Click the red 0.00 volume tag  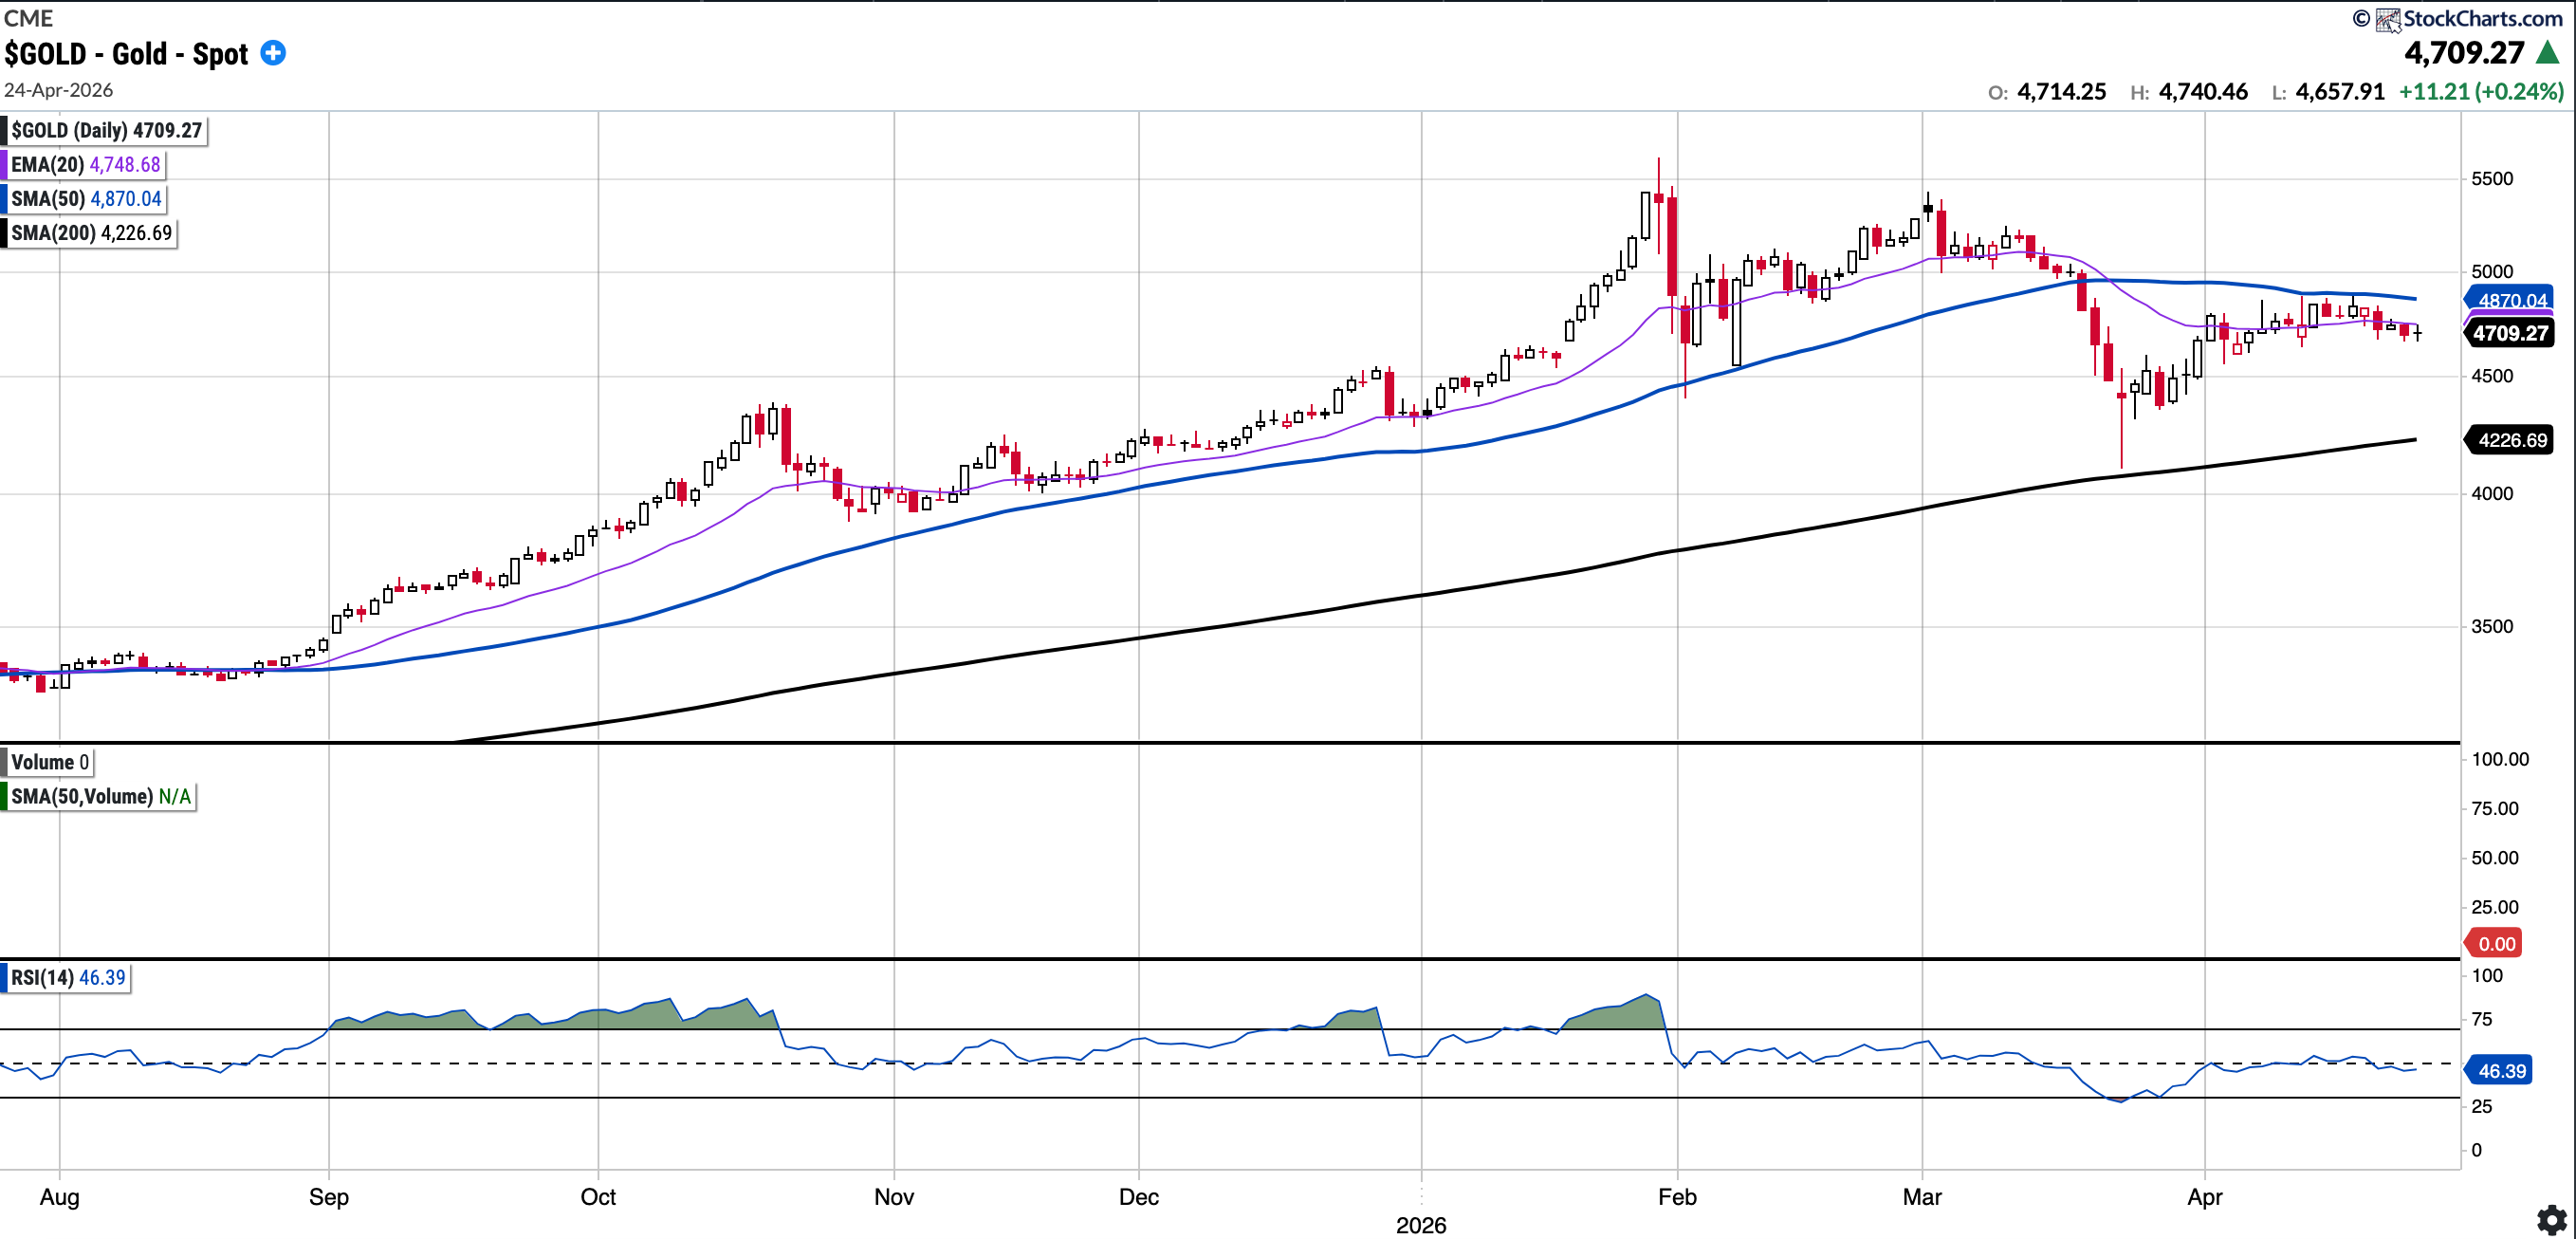(2496, 943)
